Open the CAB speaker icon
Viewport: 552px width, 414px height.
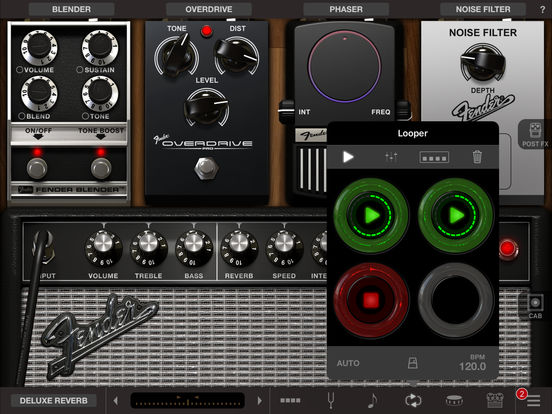(535, 306)
